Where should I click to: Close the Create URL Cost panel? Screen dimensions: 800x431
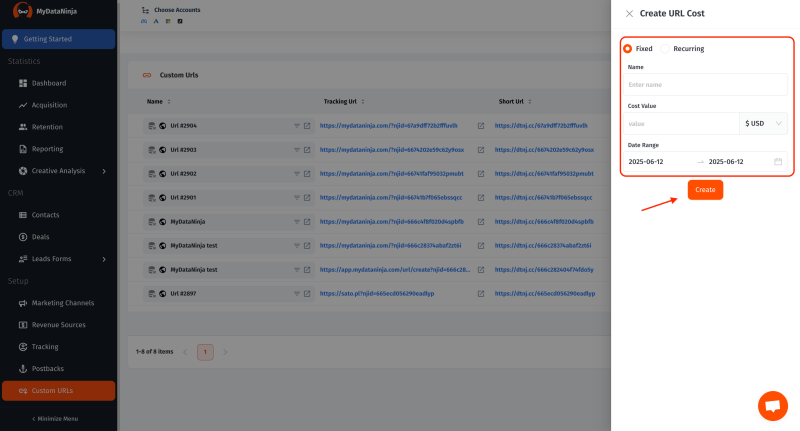[x=629, y=14]
